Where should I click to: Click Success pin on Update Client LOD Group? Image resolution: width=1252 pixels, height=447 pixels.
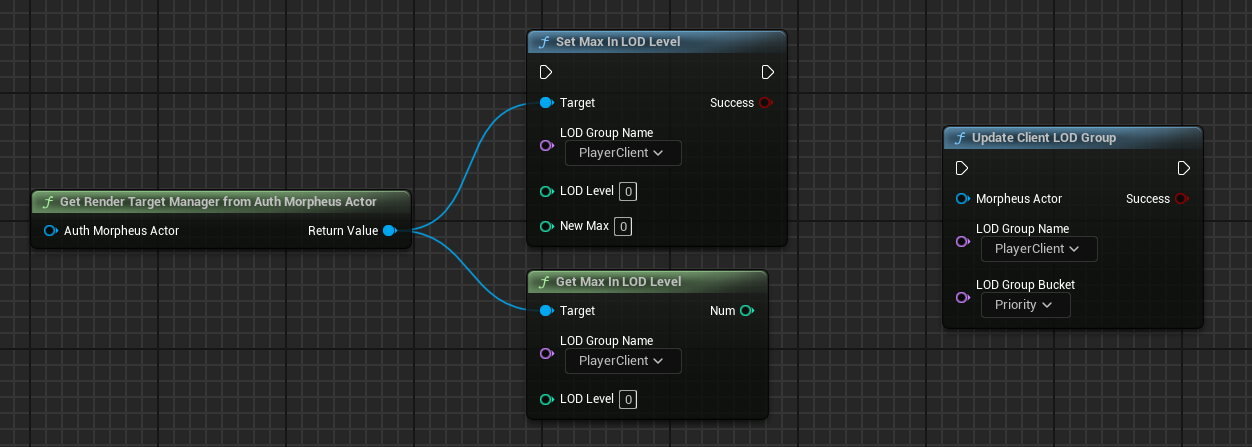(1181, 199)
